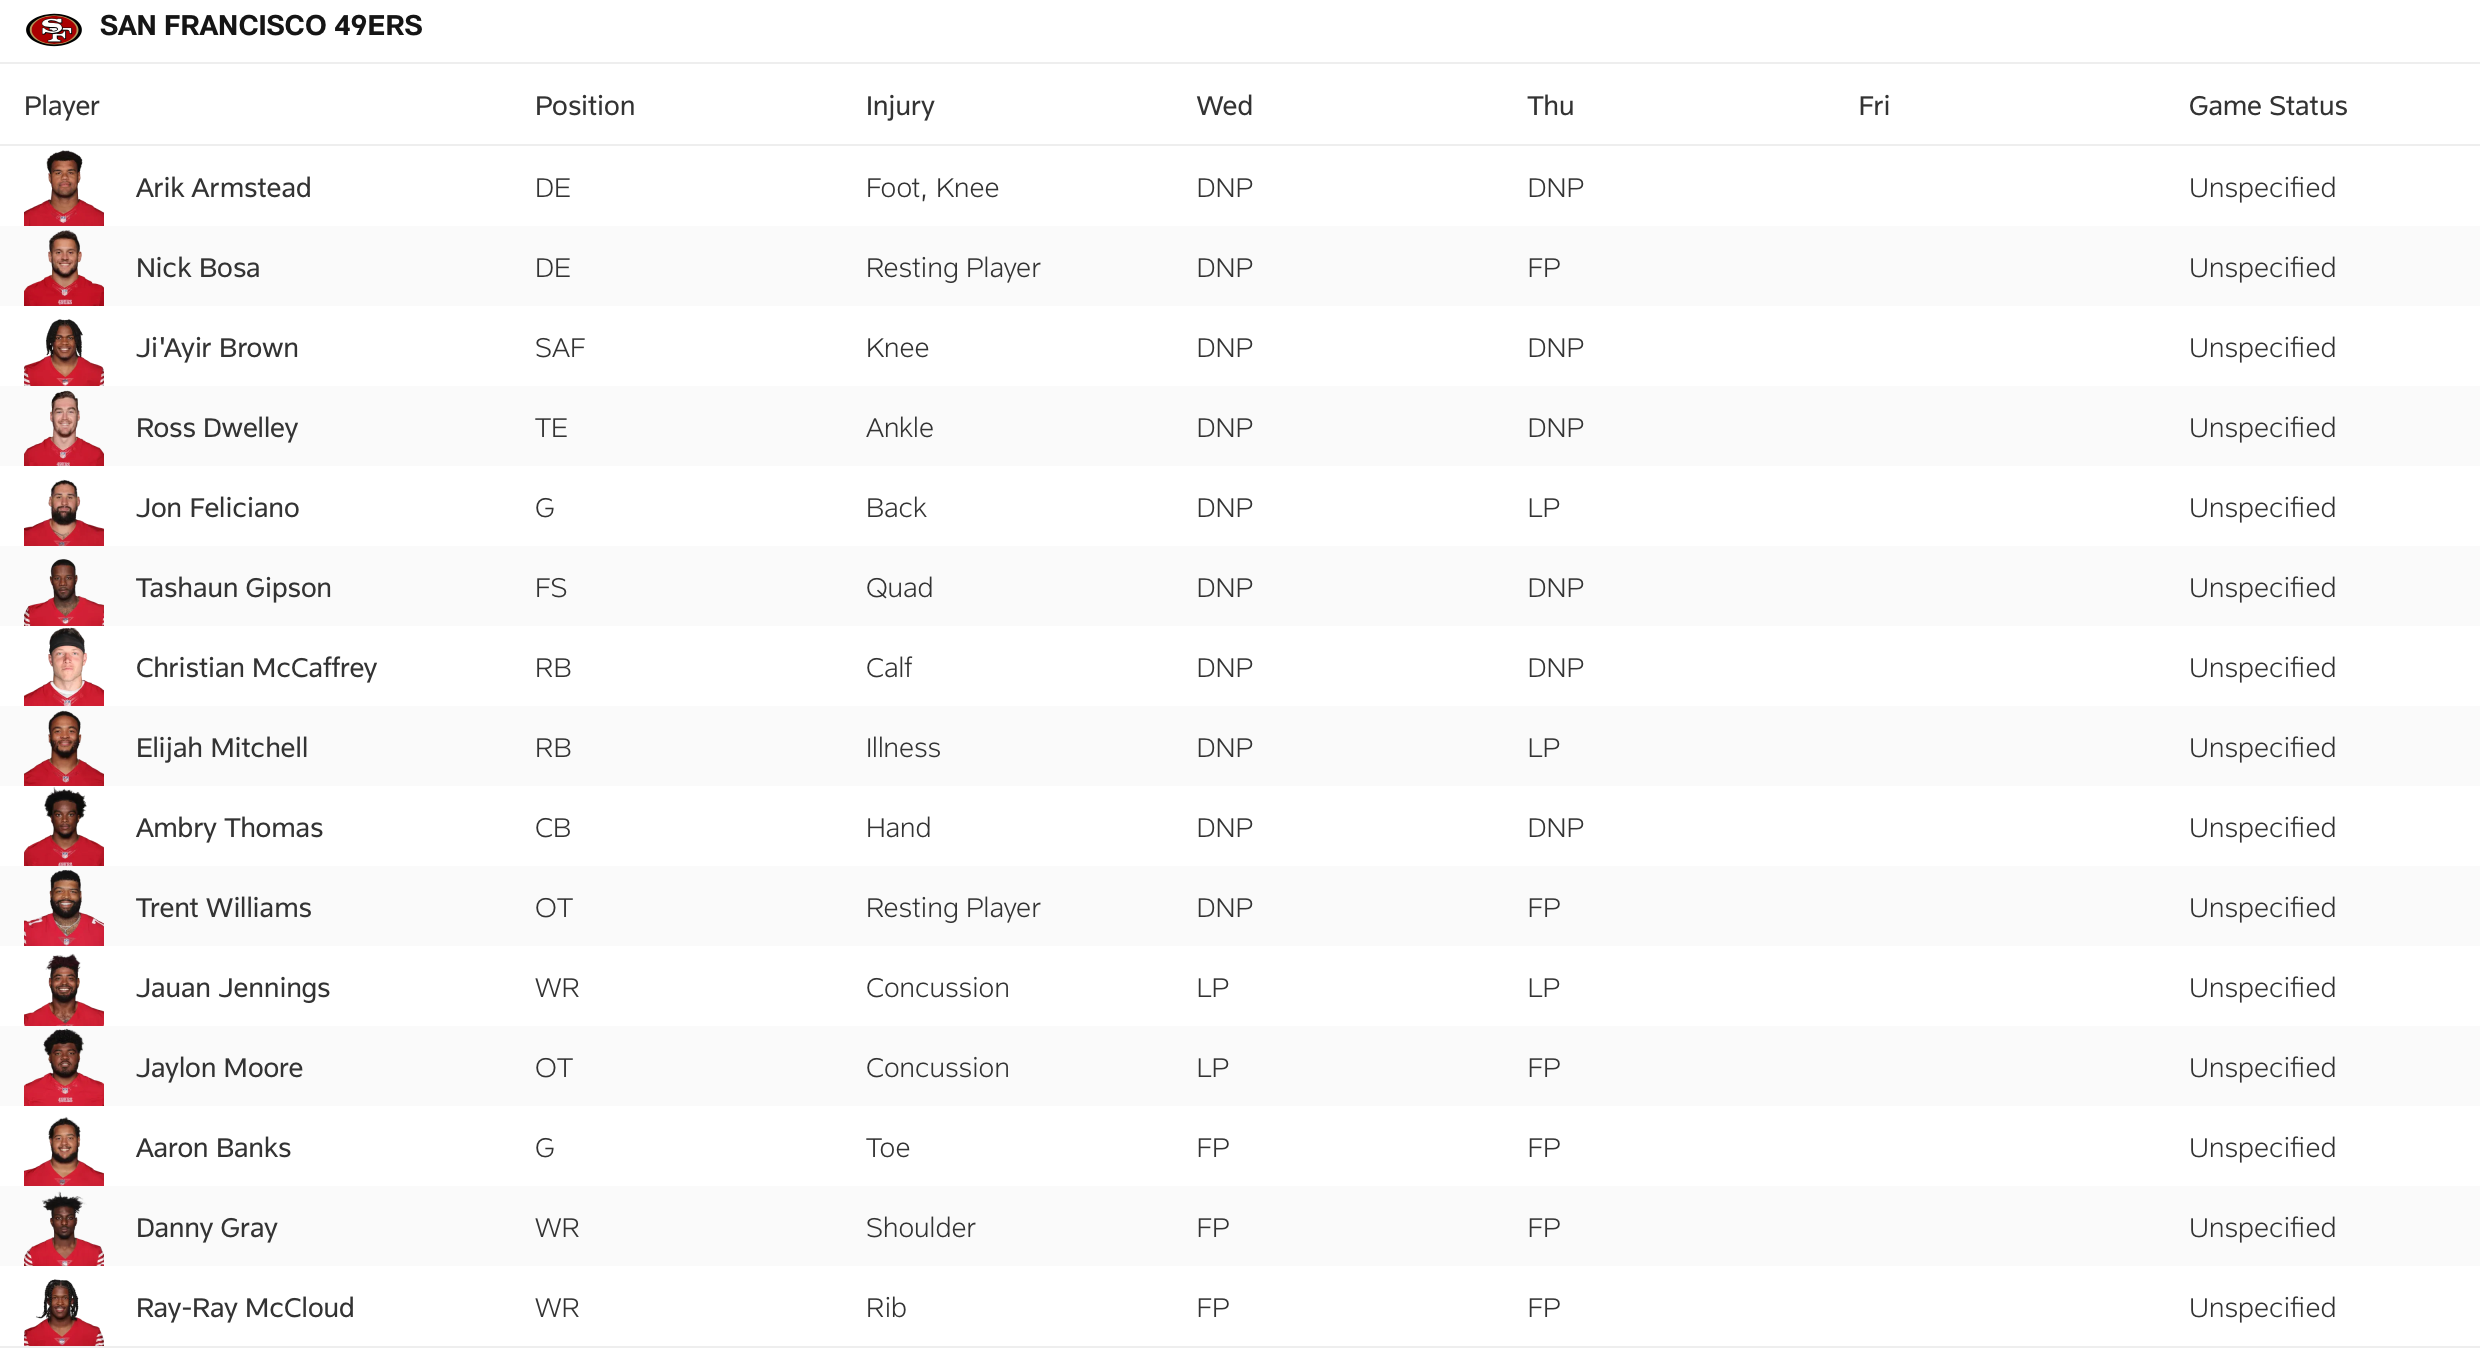
Task: Click the Position column header
Action: [x=585, y=106]
